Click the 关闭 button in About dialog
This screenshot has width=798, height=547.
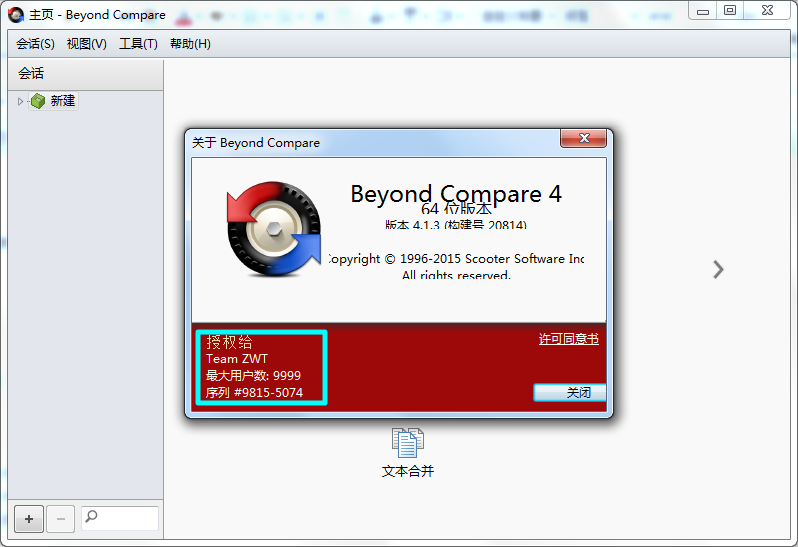click(570, 392)
